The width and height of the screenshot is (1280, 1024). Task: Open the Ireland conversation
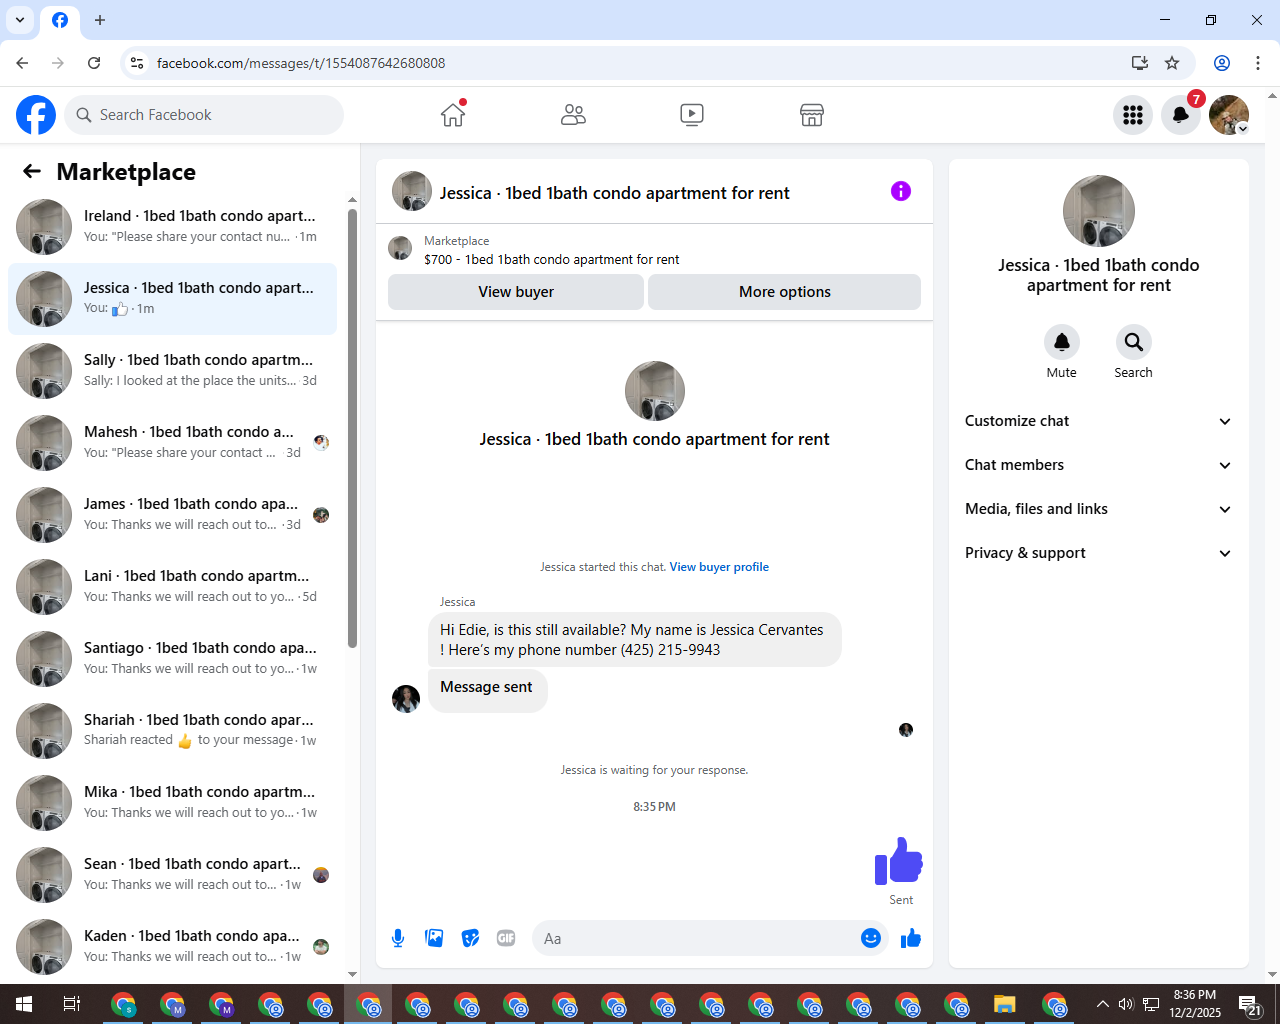pyautogui.click(x=172, y=227)
